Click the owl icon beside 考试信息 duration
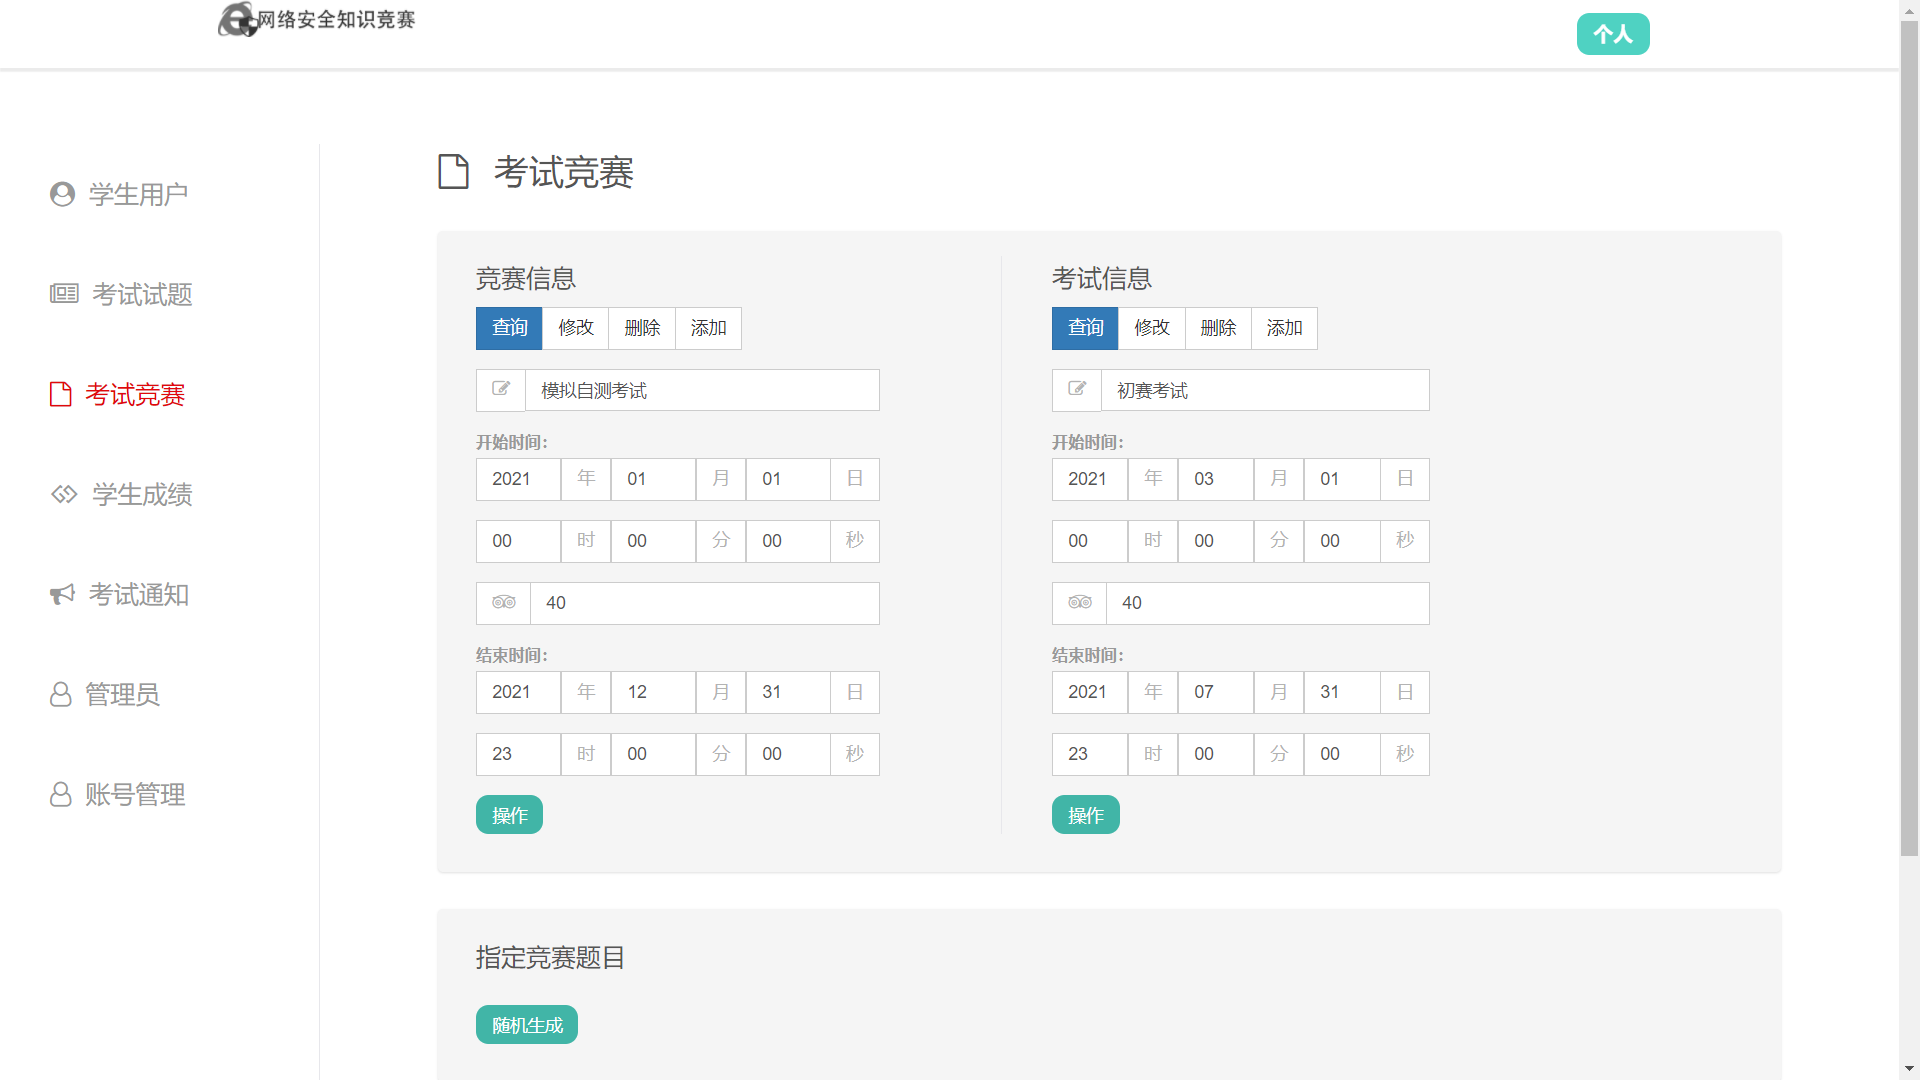 coord(1079,602)
